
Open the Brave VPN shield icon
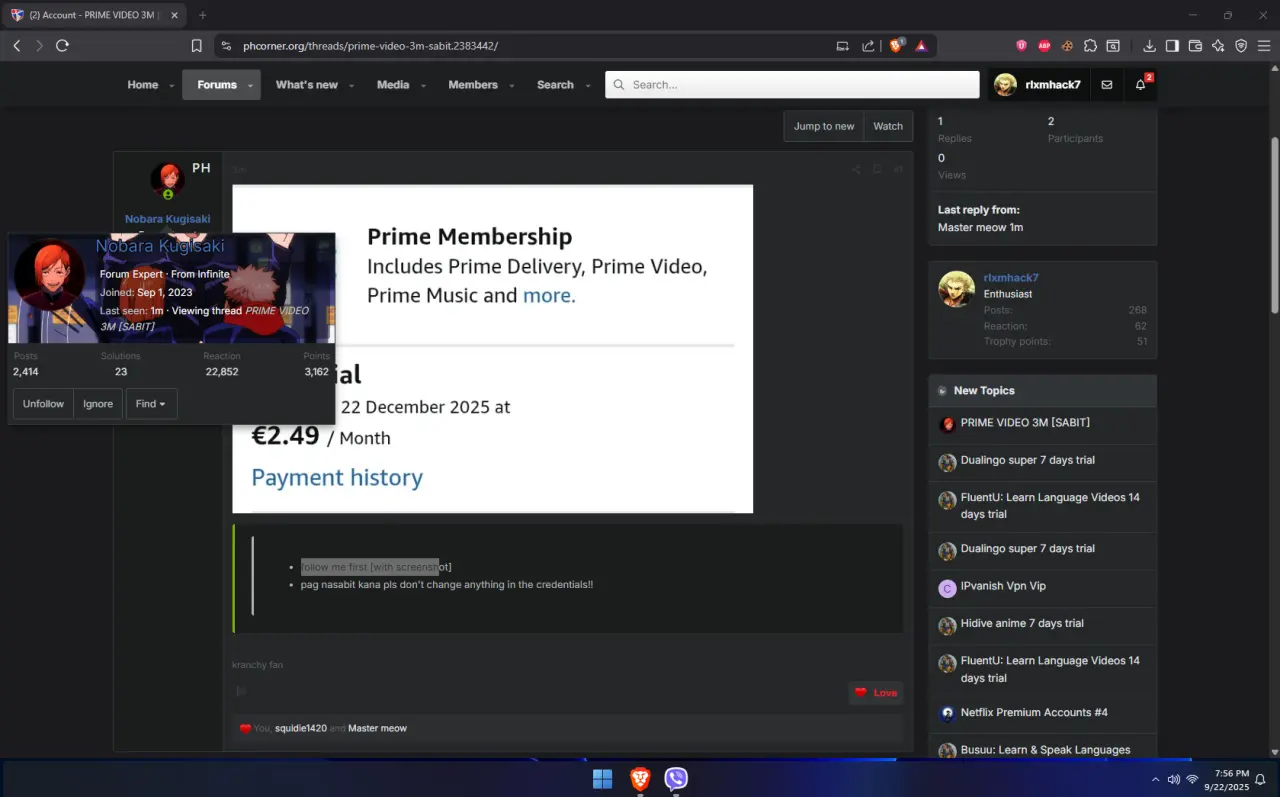1241,46
